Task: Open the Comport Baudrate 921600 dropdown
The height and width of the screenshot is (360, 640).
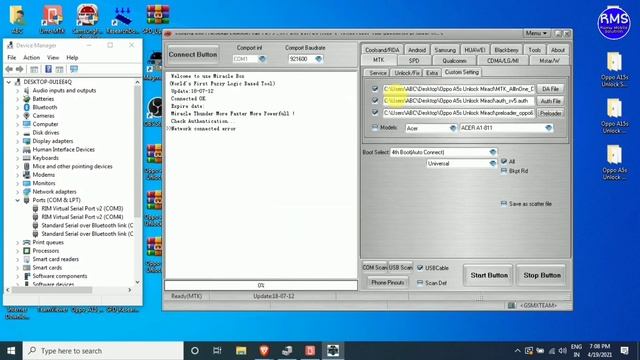Action: 319,59
